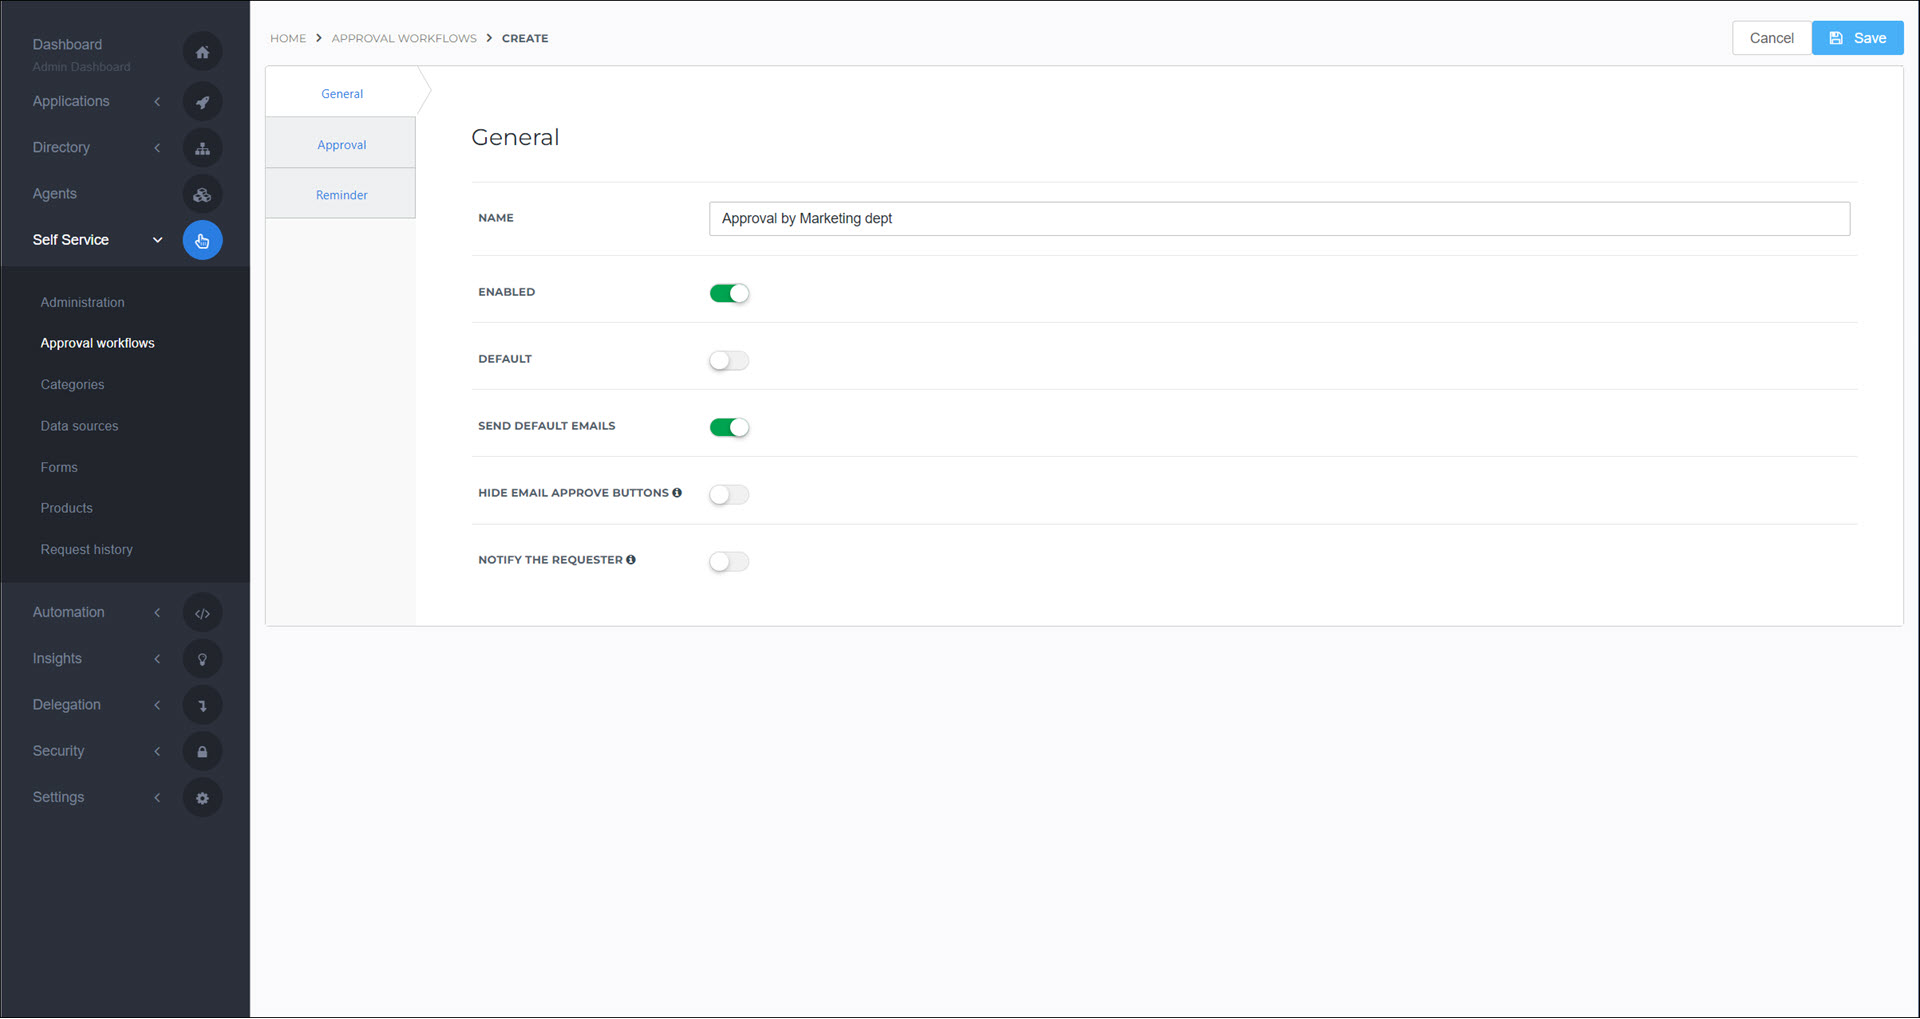Click the Delegation arrow icon
Image resolution: width=1920 pixels, height=1019 pixels.
[x=202, y=705]
